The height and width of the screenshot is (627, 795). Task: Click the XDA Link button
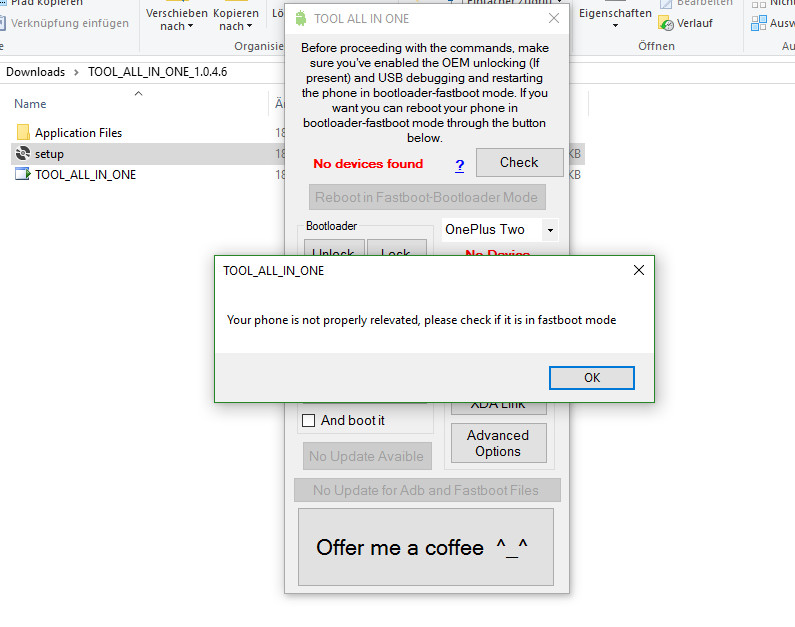click(x=498, y=408)
